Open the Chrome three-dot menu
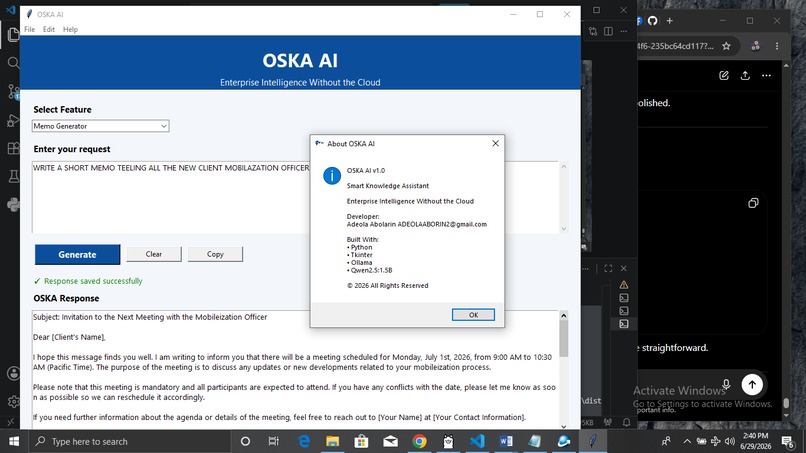This screenshot has height=453, width=806. pos(777,46)
